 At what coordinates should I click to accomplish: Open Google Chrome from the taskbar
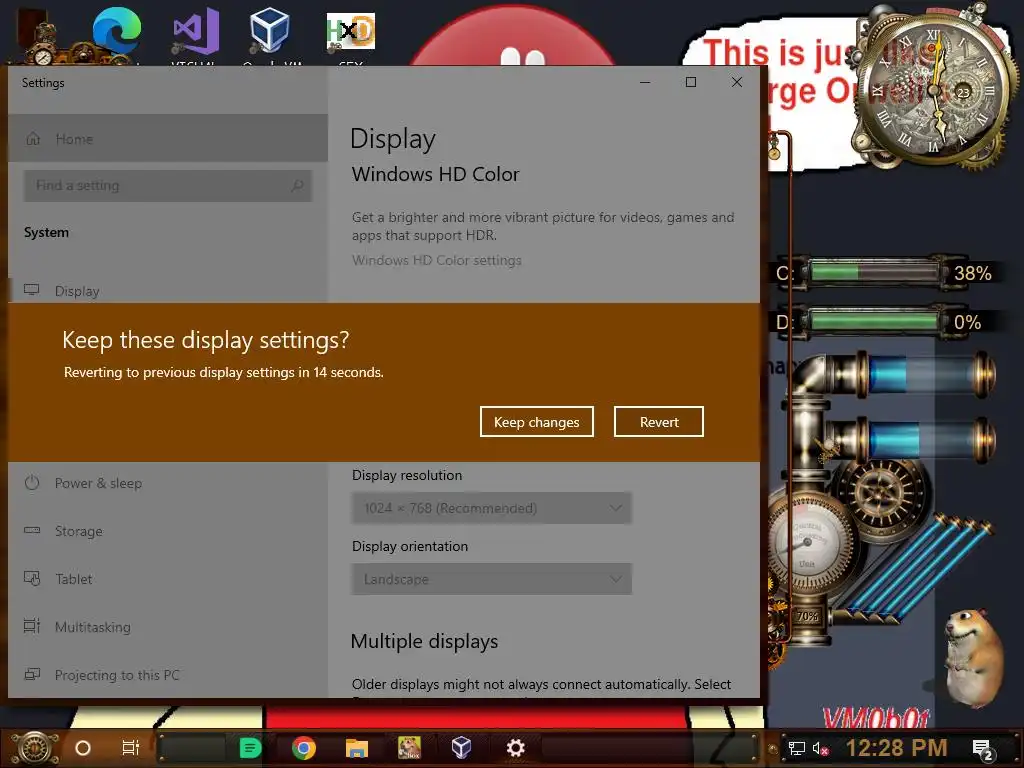[x=304, y=748]
